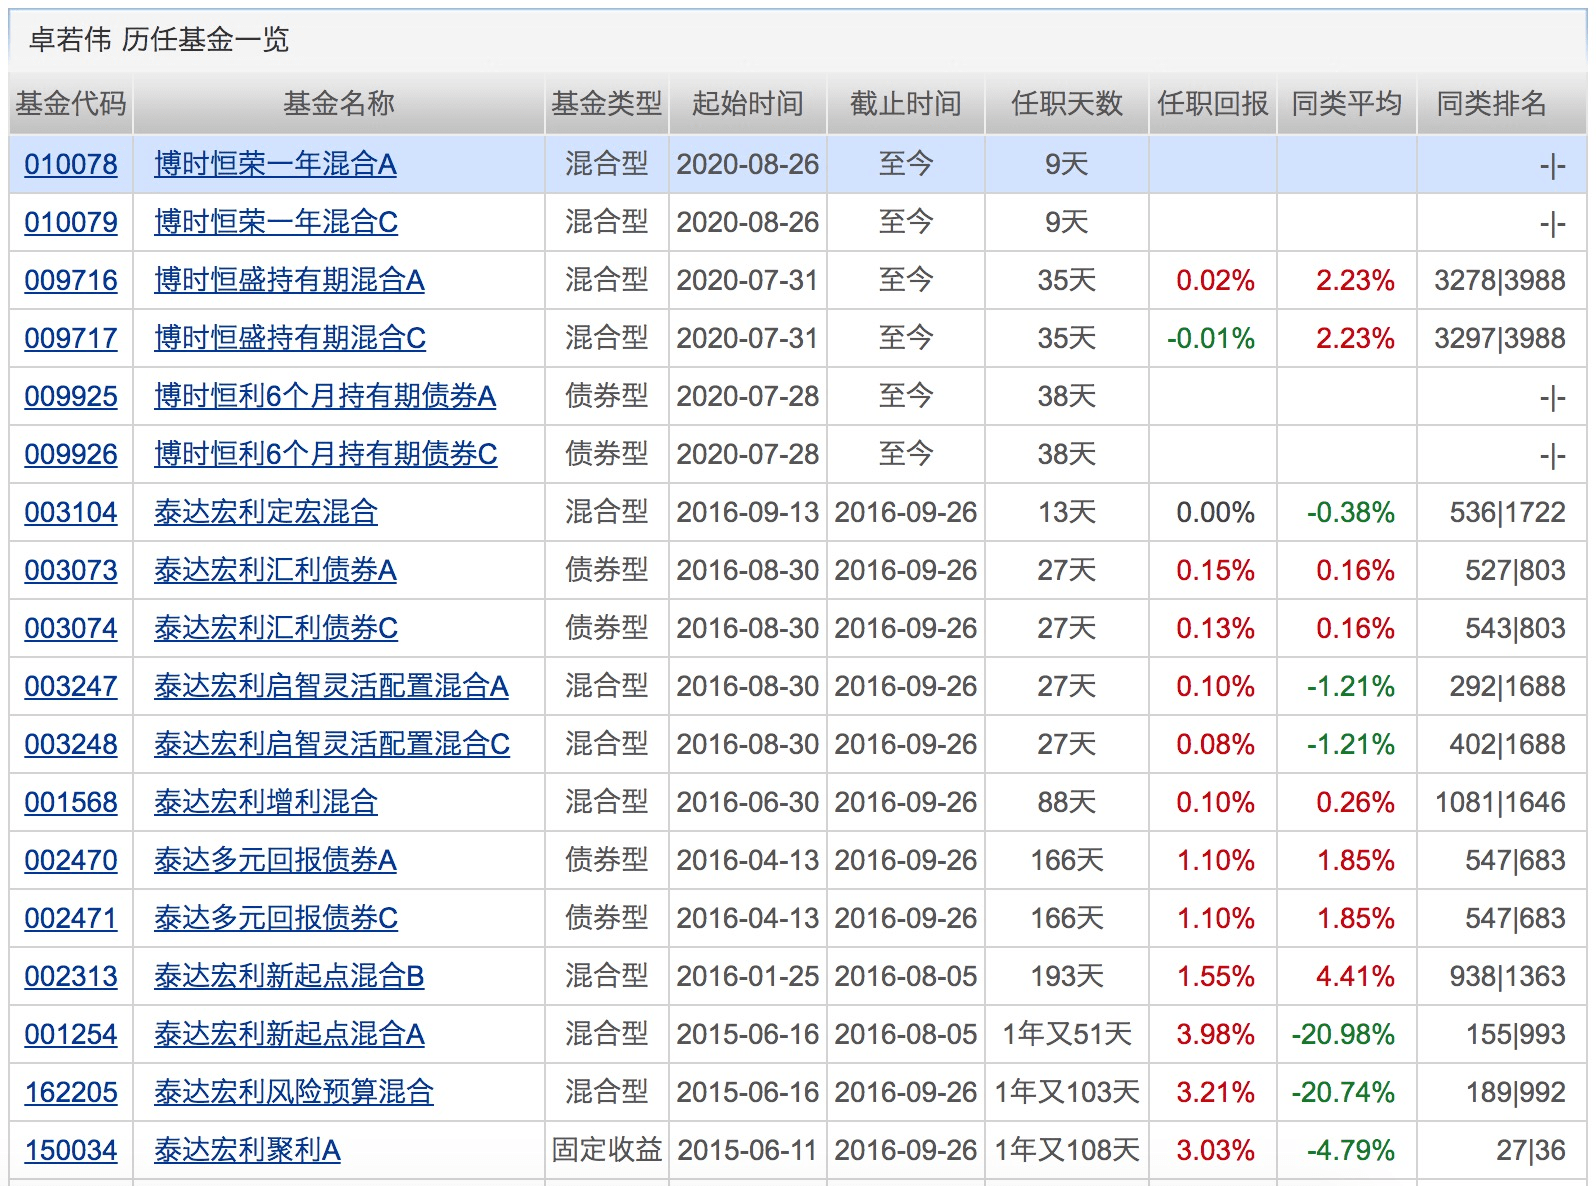The image size is (1596, 1186).
Task: Open fund 博时恒荣一年混合A
Action: (x=275, y=164)
